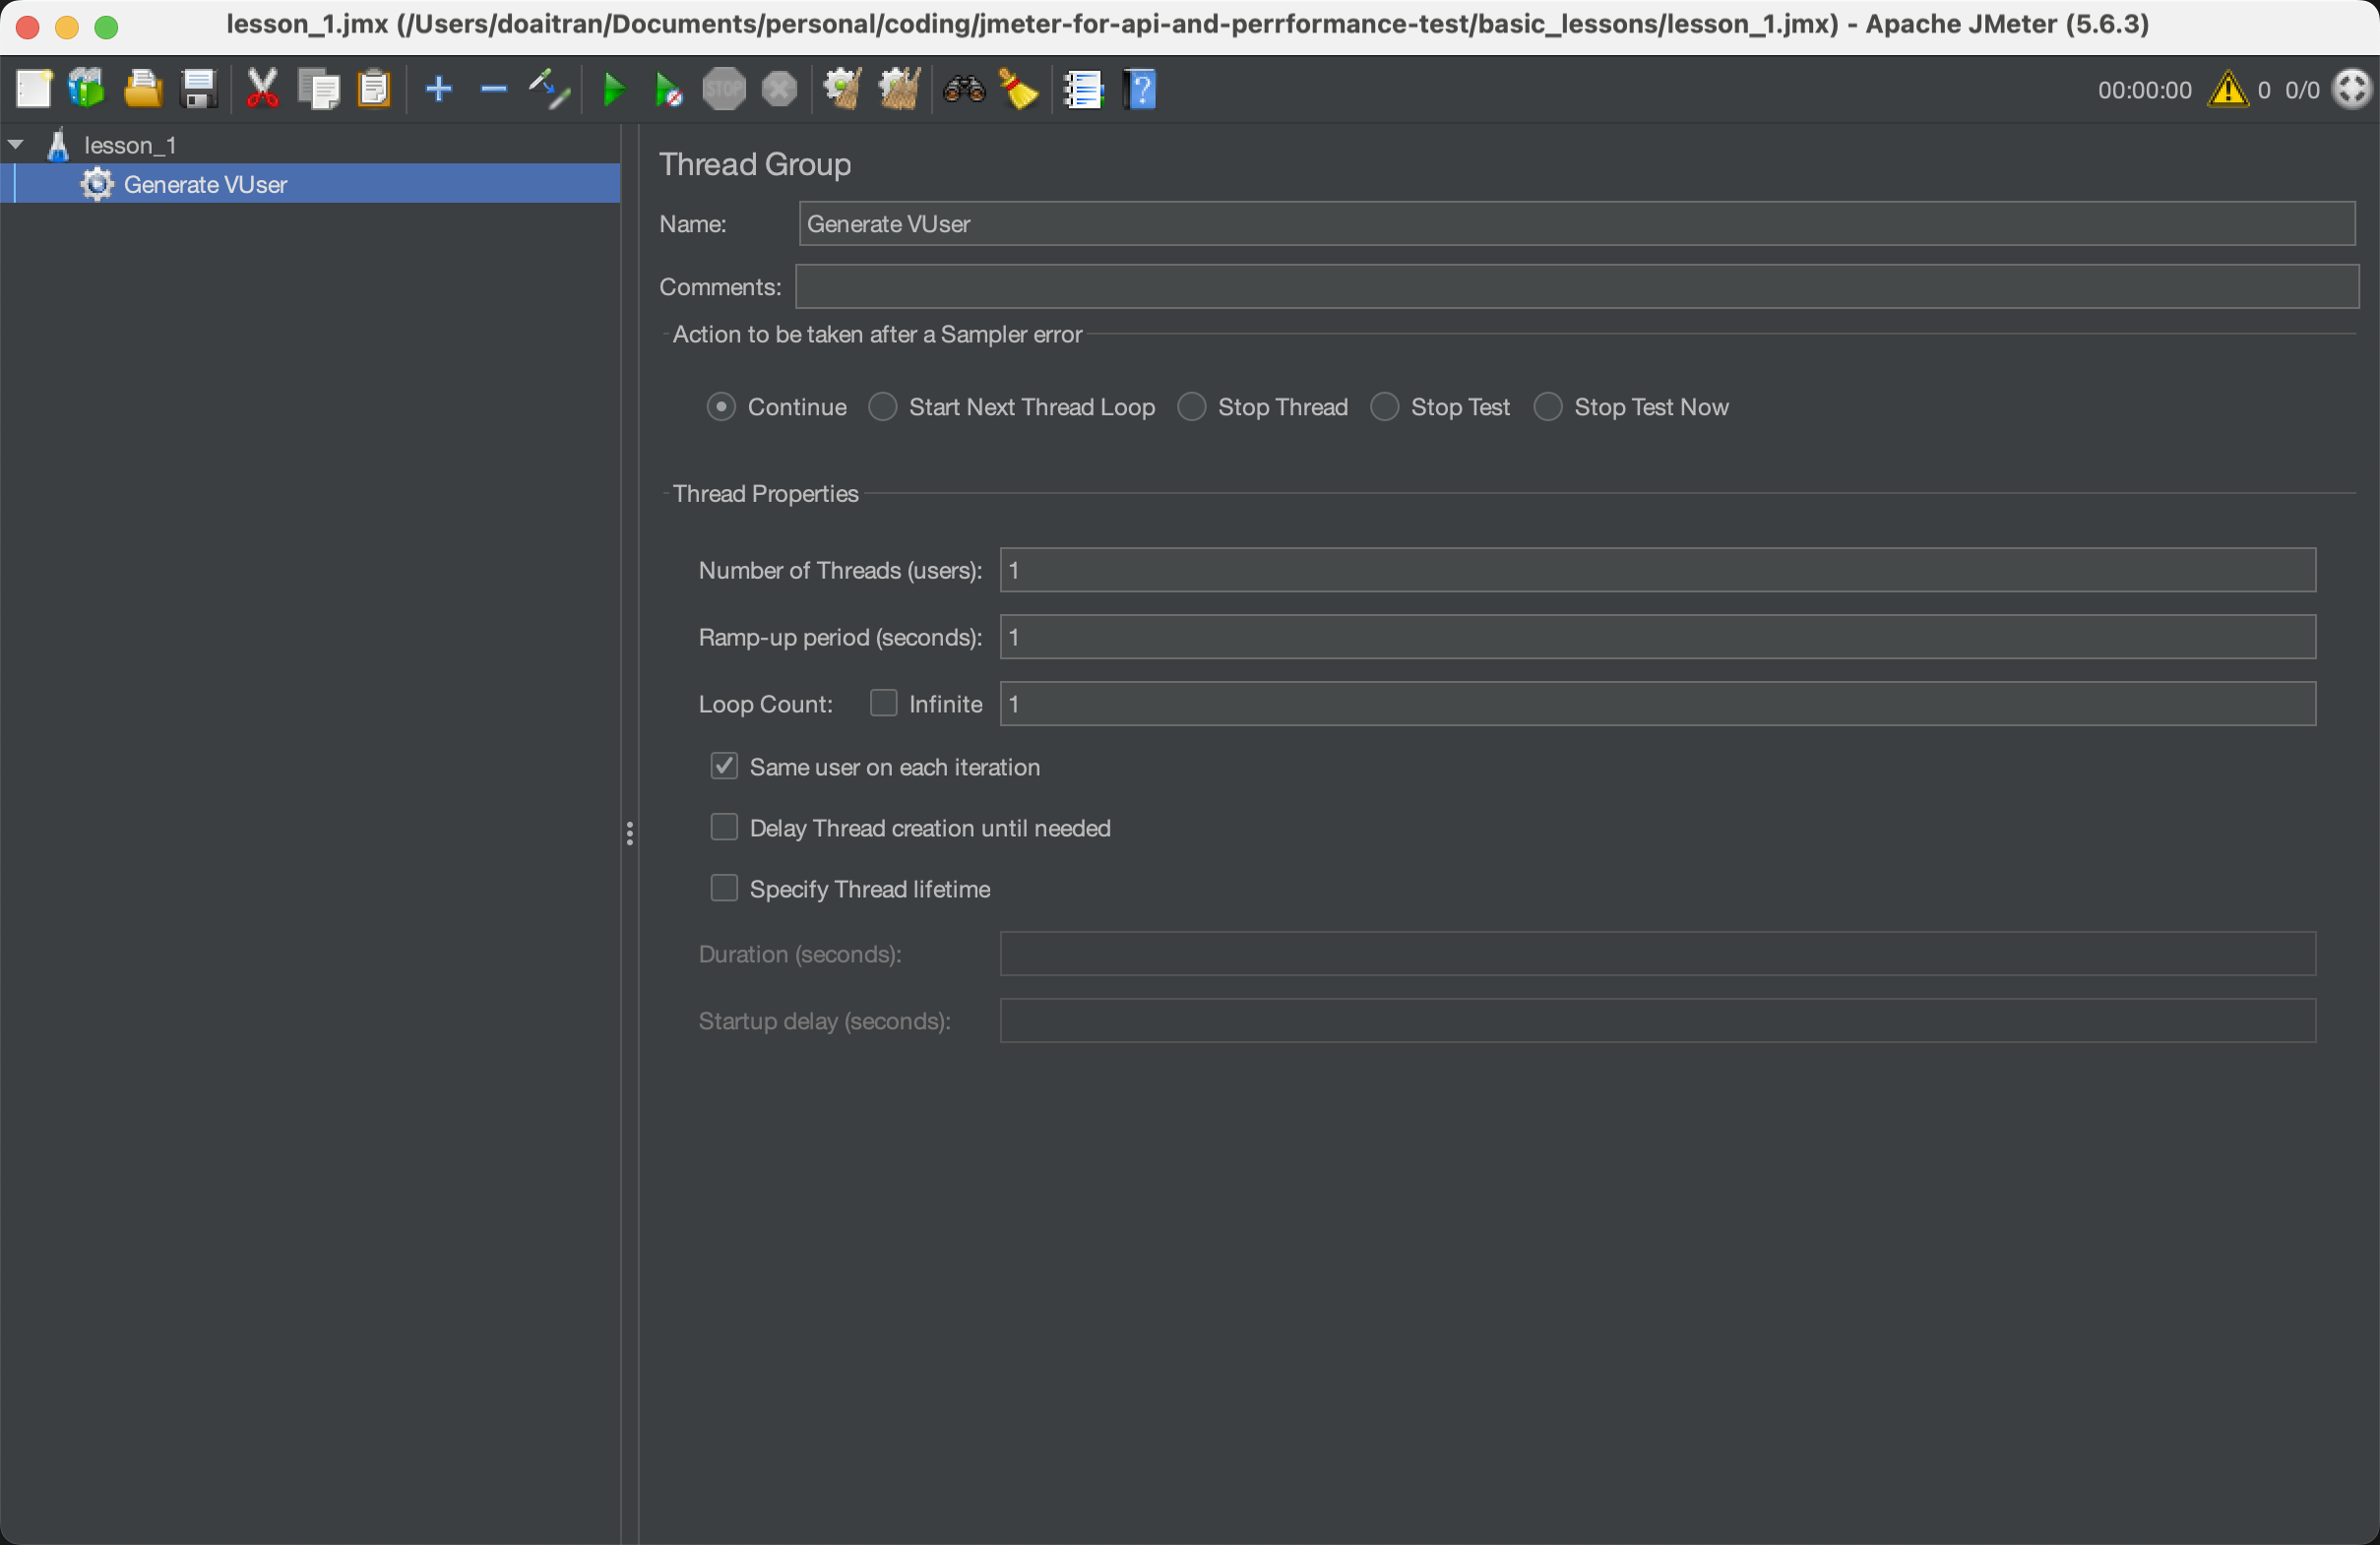Start the test with green play icon

point(614,89)
